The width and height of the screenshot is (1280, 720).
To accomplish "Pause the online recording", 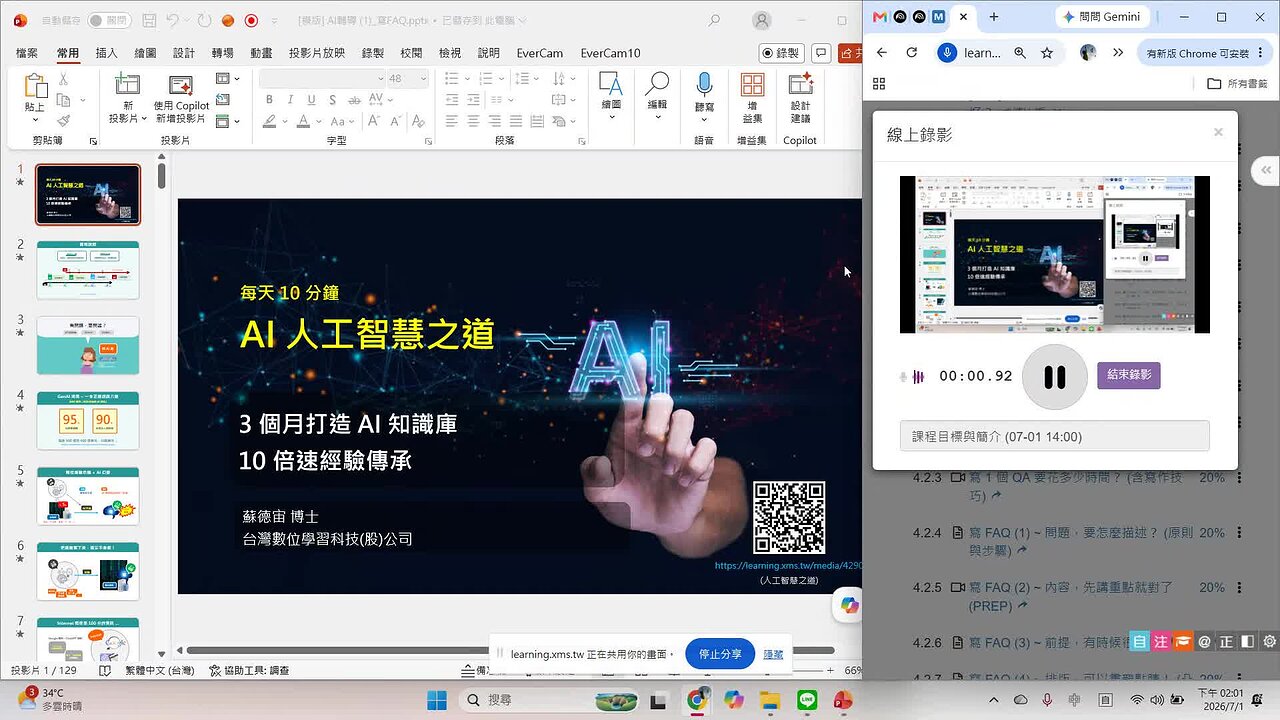I will coord(1054,377).
